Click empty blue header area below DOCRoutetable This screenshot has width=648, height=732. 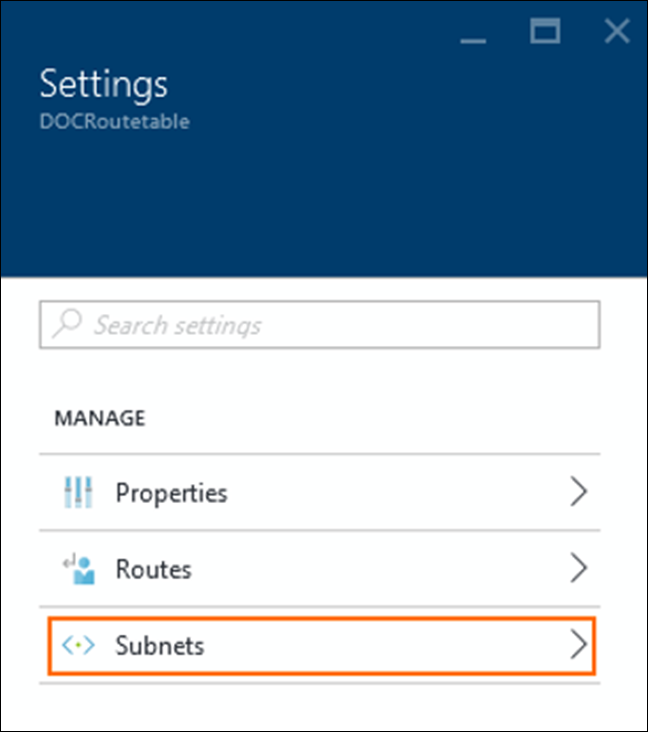coord(324,205)
